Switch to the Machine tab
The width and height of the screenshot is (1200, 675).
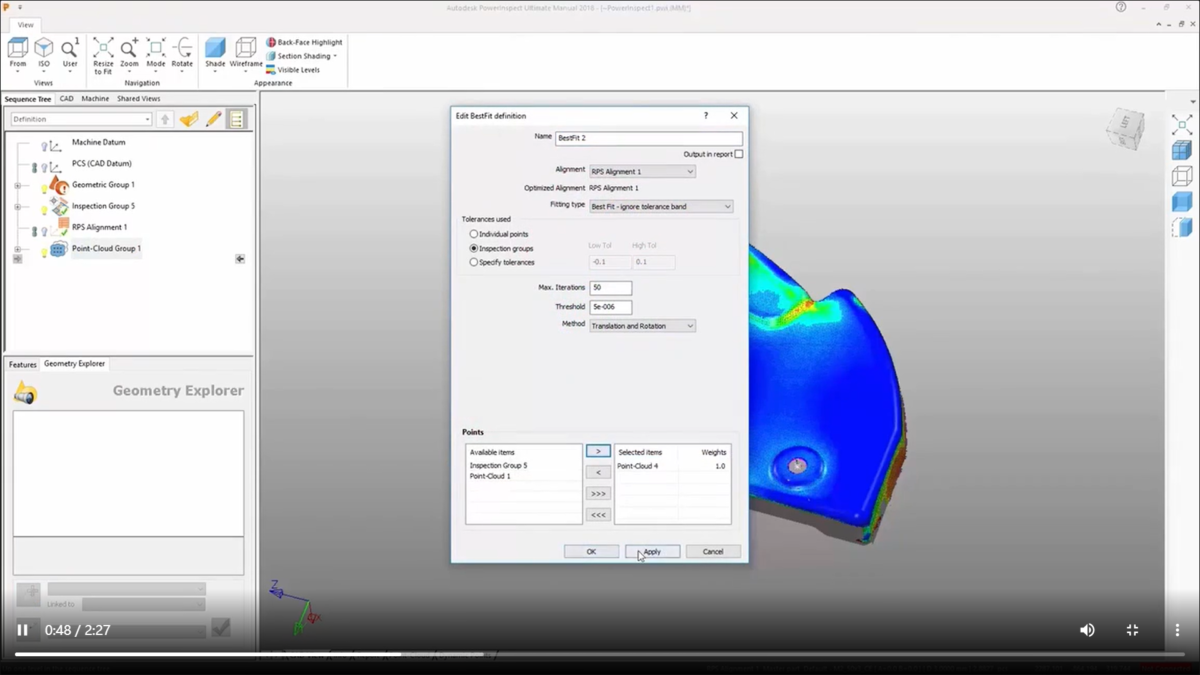95,99
